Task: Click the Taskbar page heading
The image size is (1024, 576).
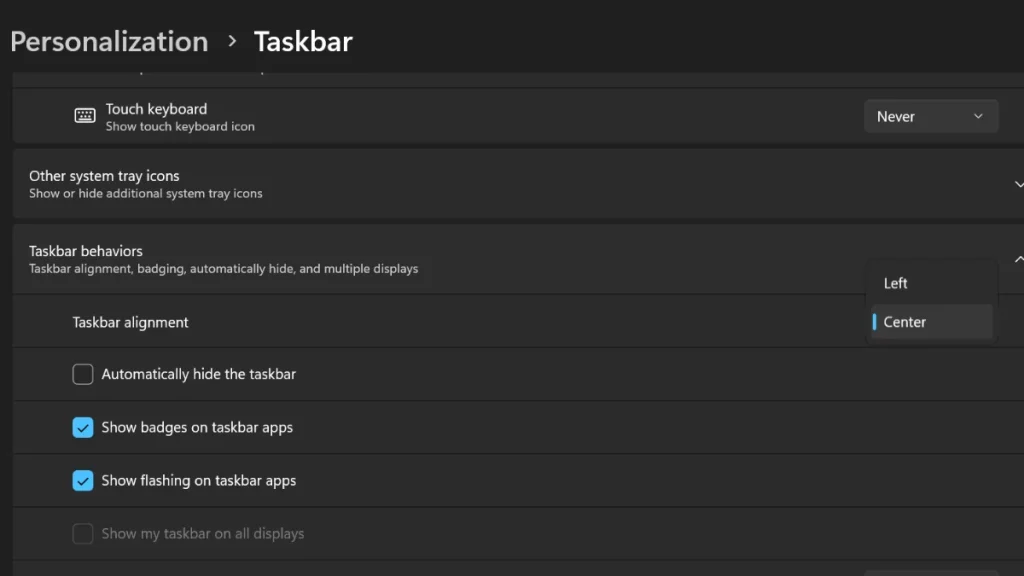Action: (x=303, y=42)
